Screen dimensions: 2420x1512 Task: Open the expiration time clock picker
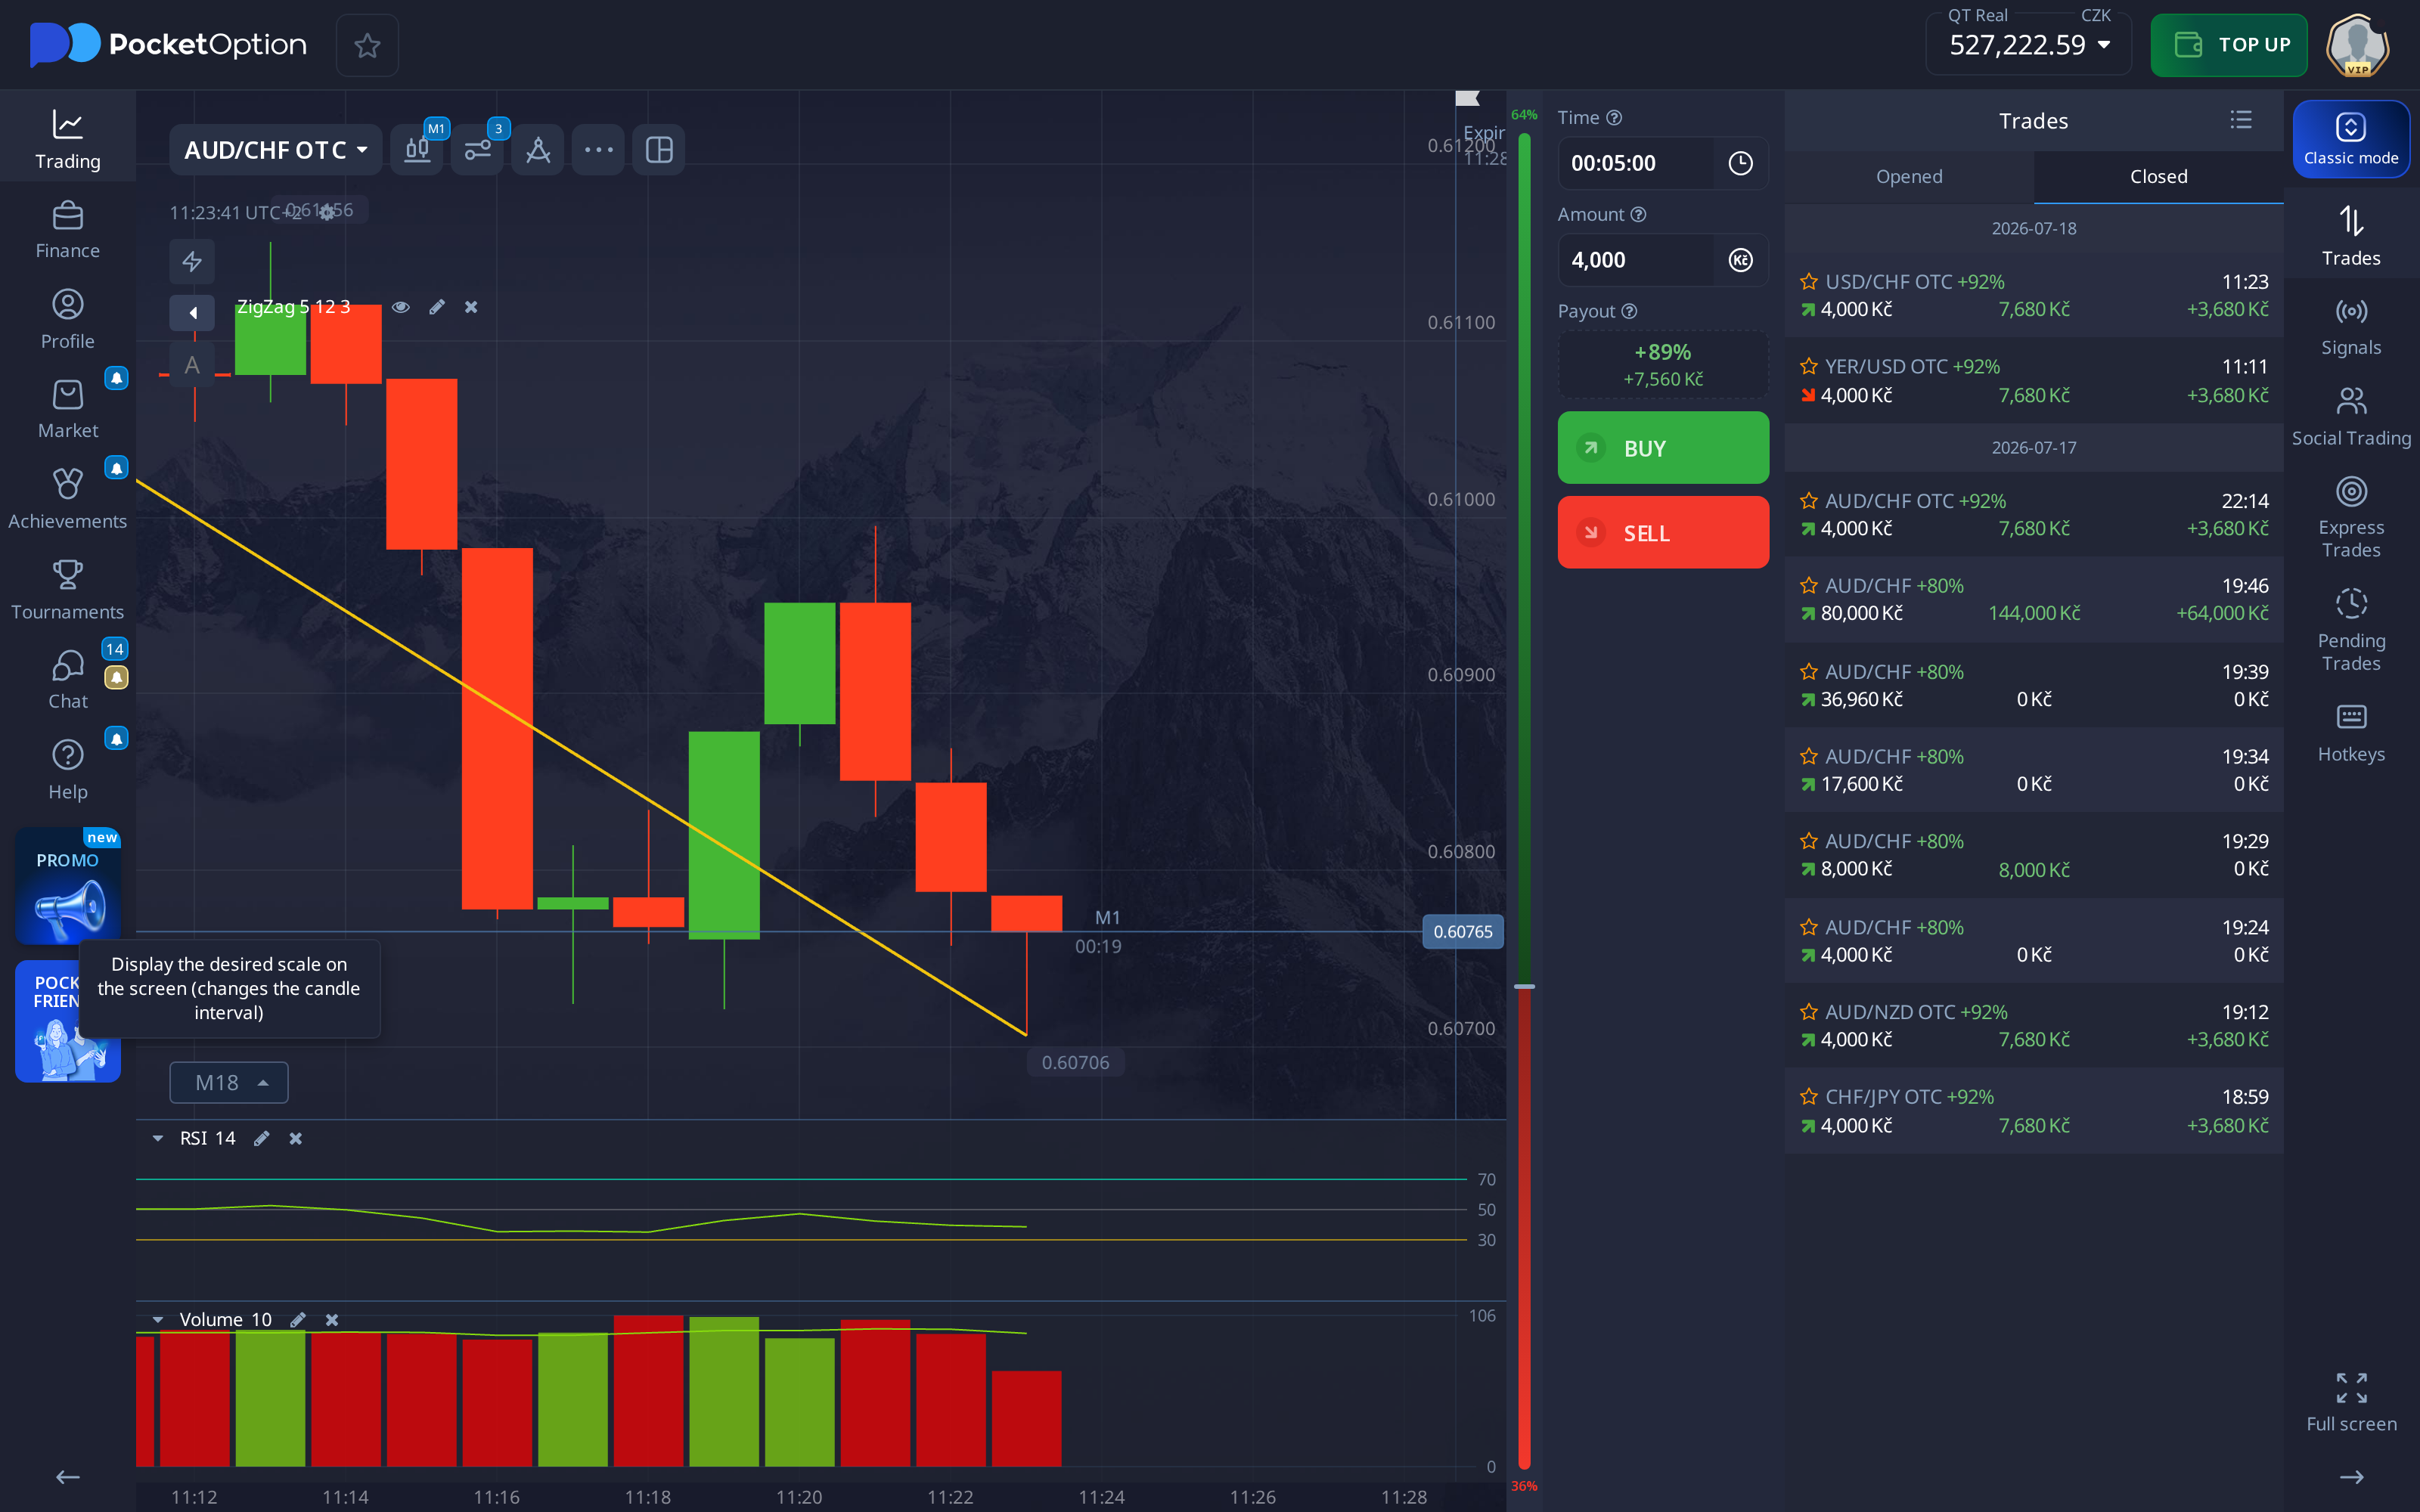click(1741, 163)
